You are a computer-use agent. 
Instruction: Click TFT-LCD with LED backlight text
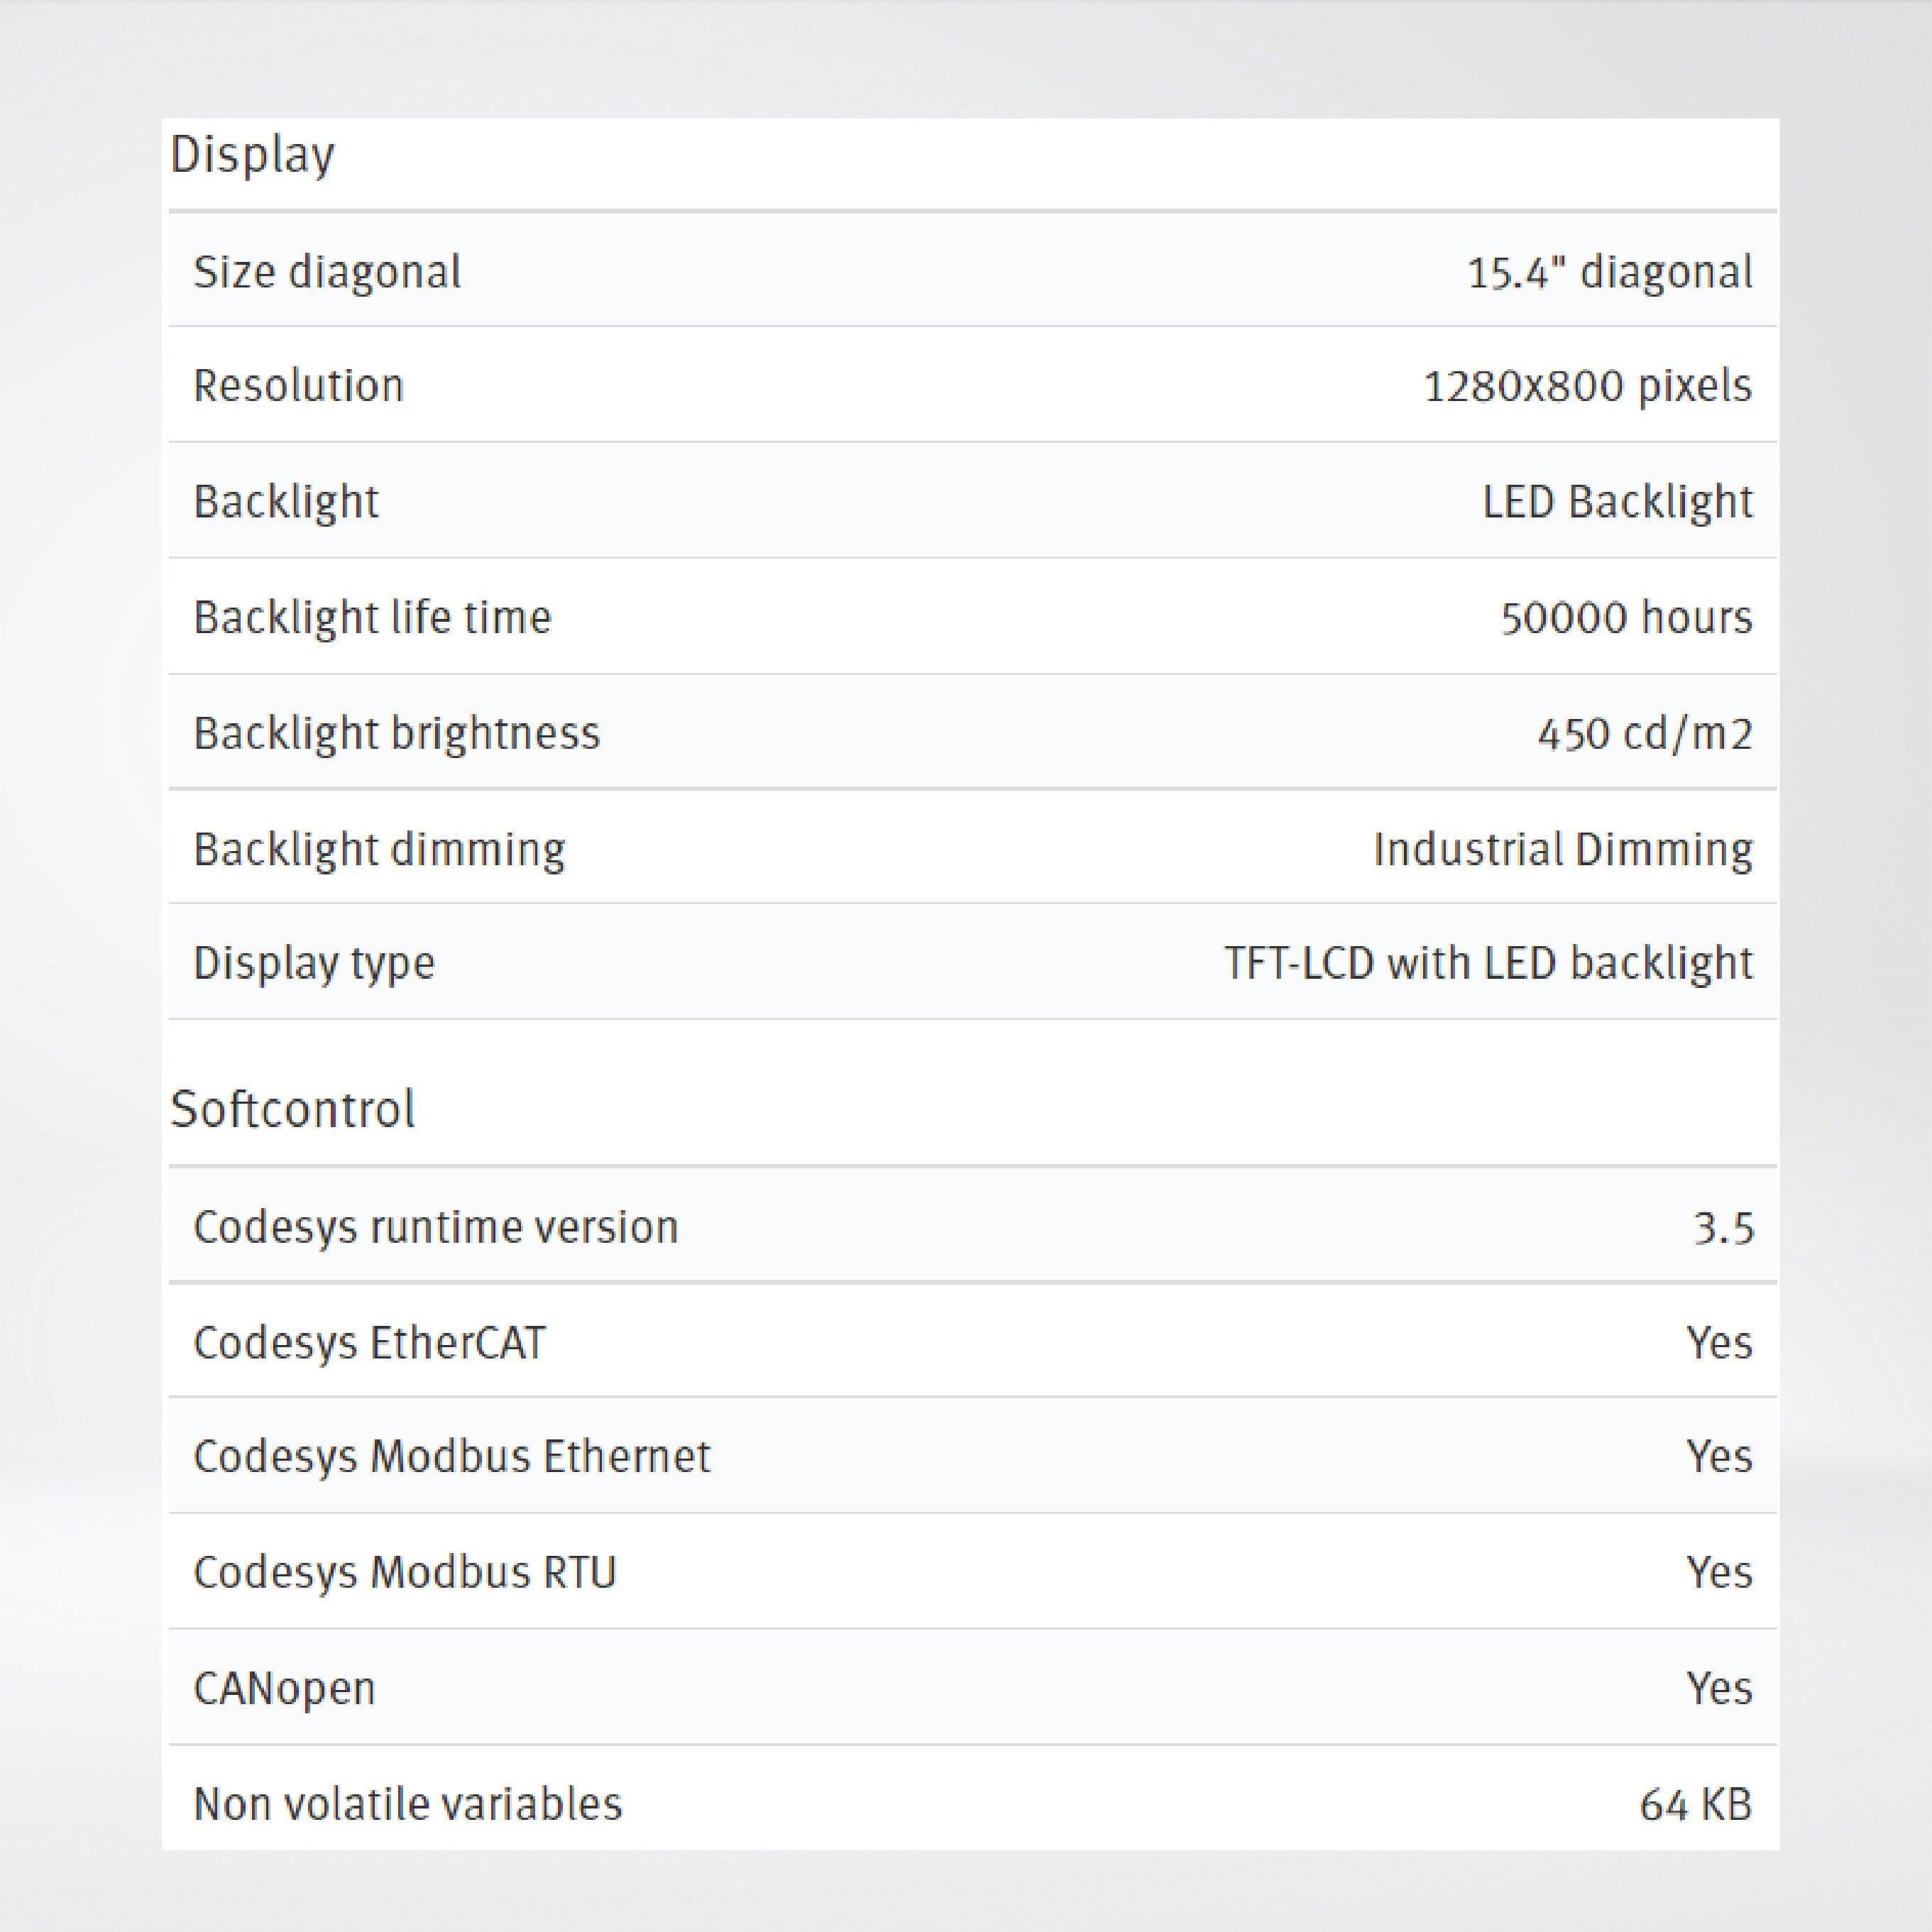tap(1488, 963)
